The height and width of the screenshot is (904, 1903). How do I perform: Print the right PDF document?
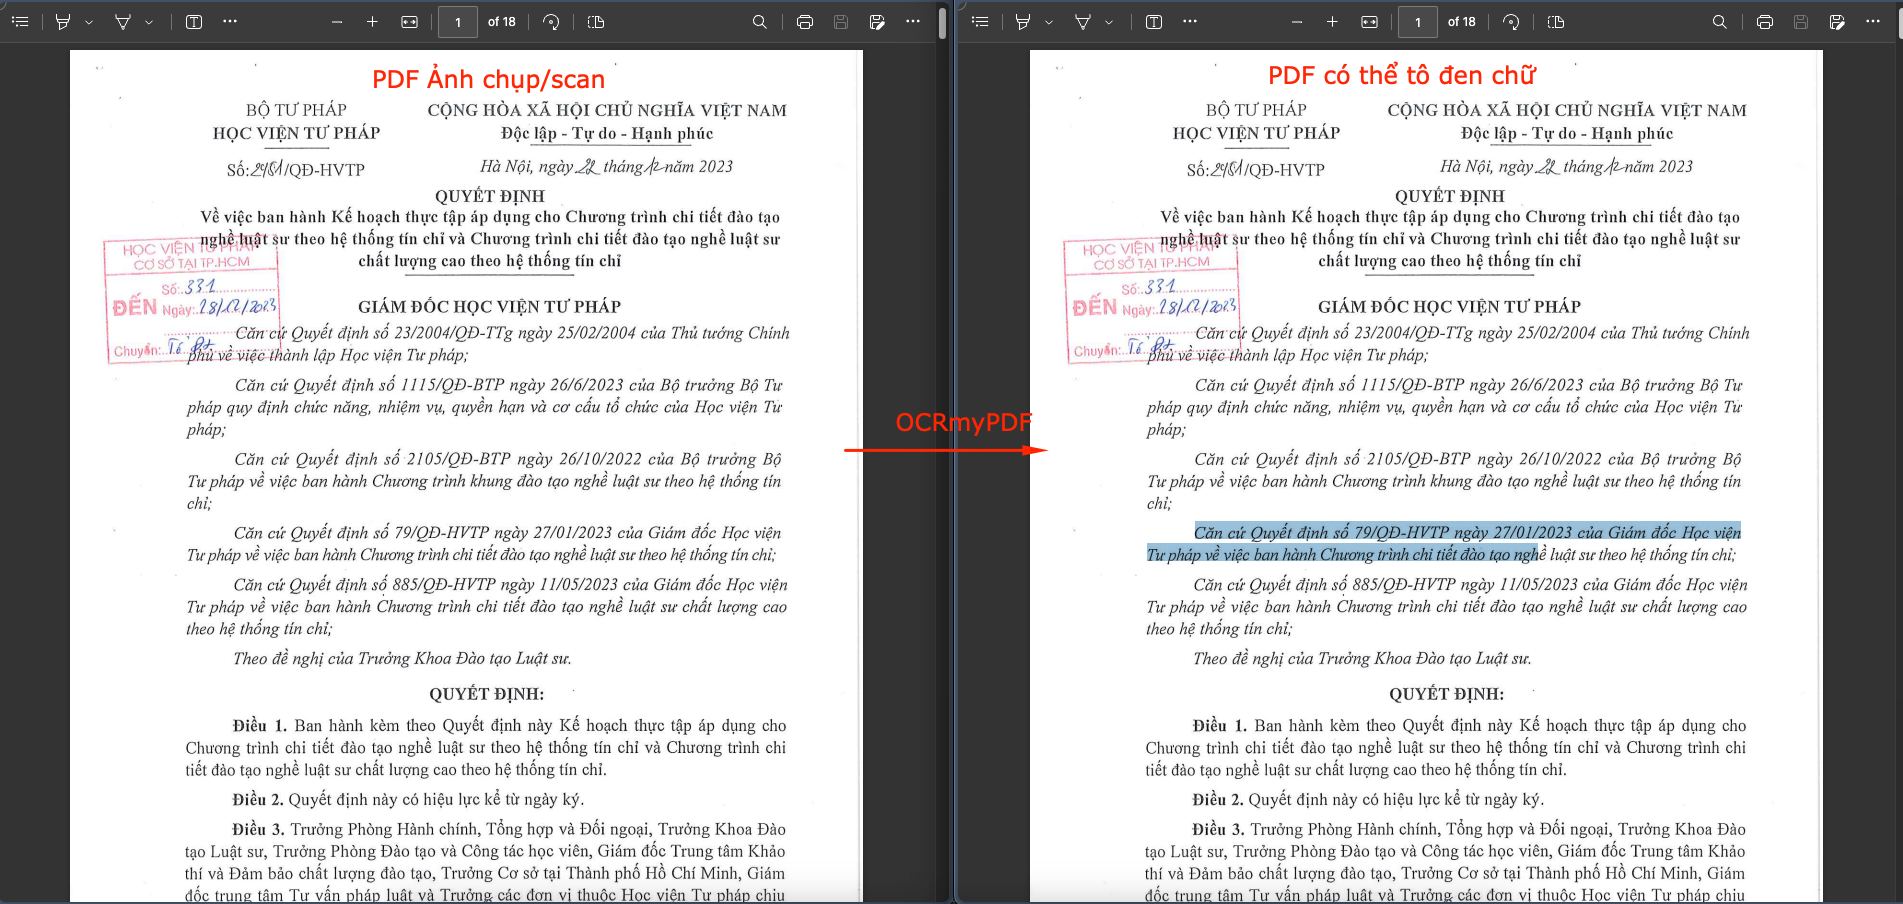tap(1765, 21)
